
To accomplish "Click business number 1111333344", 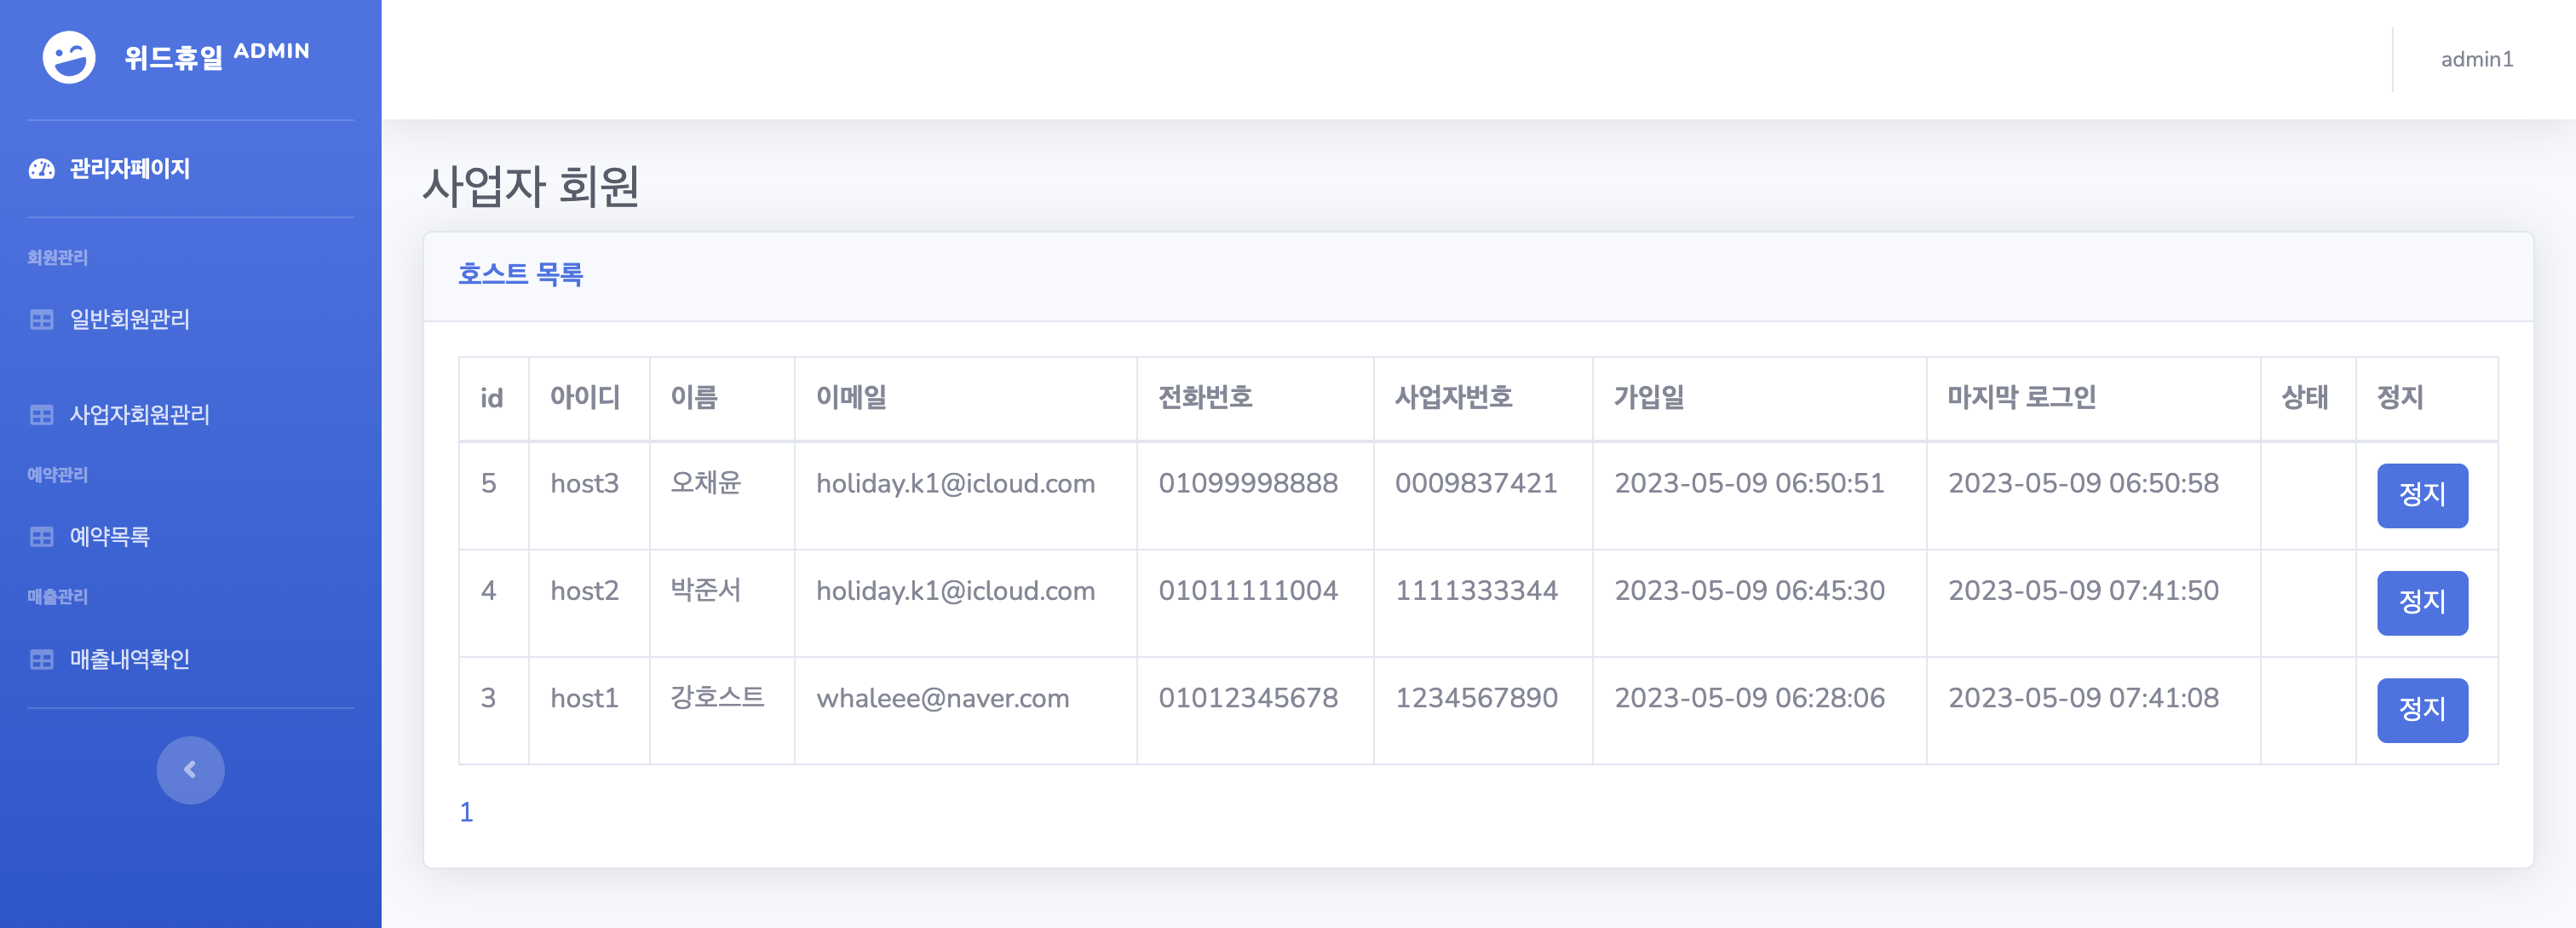I will pos(1476,591).
